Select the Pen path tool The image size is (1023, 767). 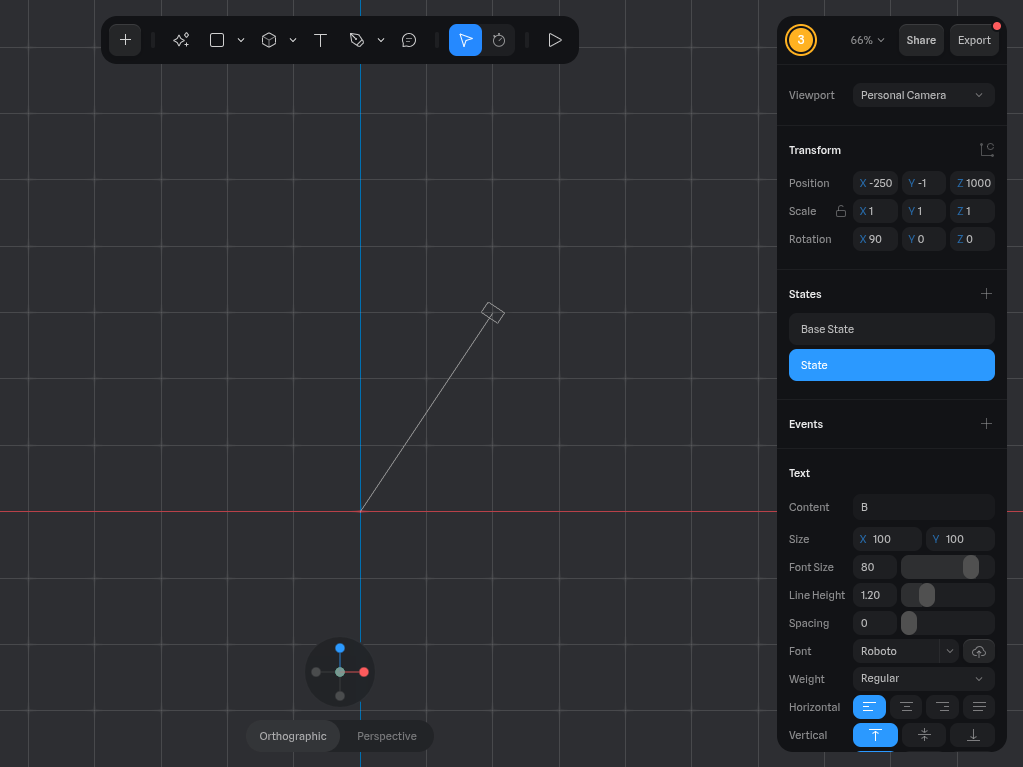click(x=357, y=40)
